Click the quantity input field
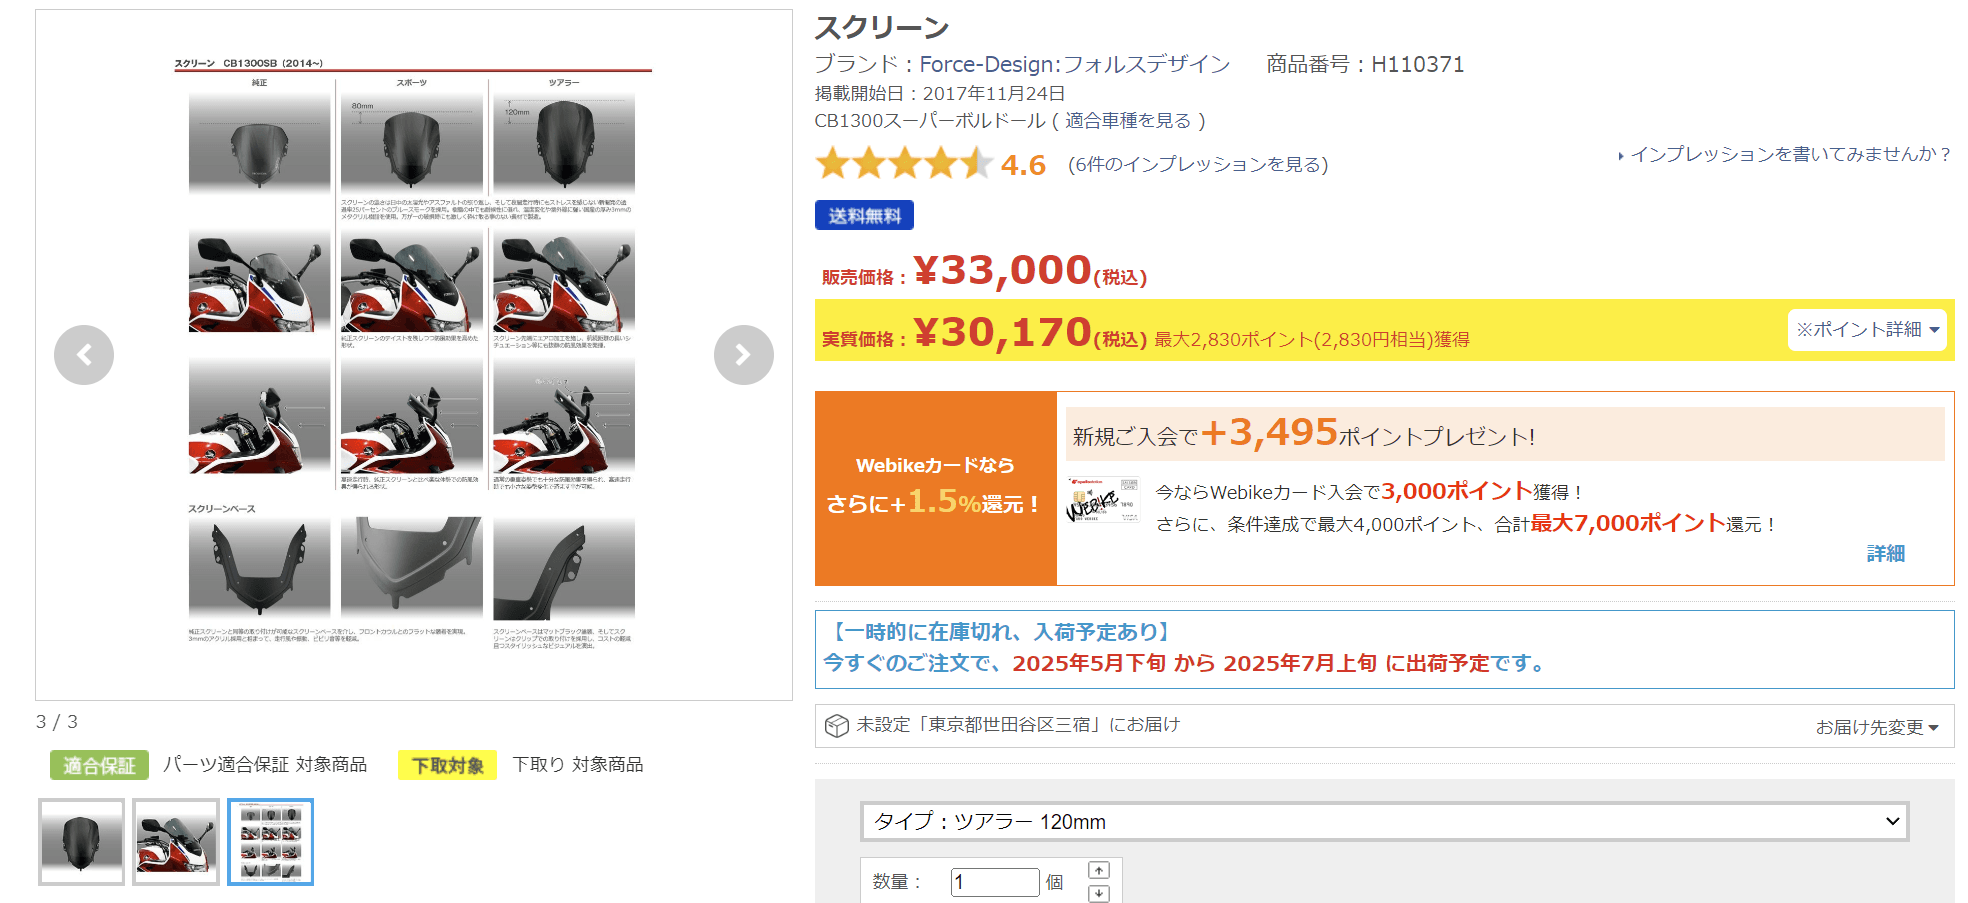This screenshot has width=1968, height=903. click(x=994, y=882)
